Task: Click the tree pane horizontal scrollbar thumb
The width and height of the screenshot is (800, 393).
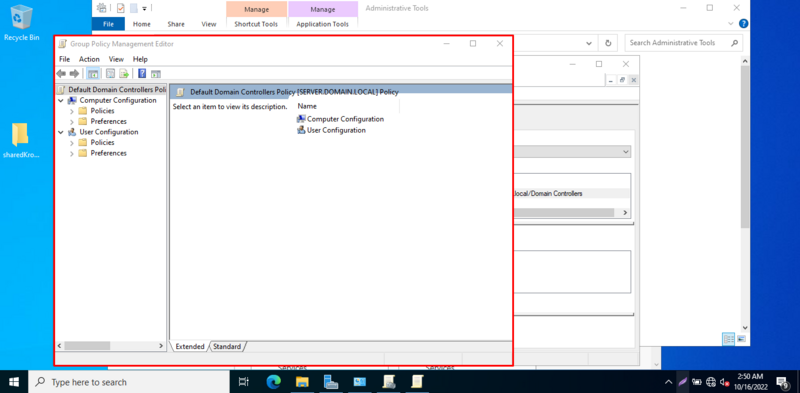Action: [x=87, y=346]
